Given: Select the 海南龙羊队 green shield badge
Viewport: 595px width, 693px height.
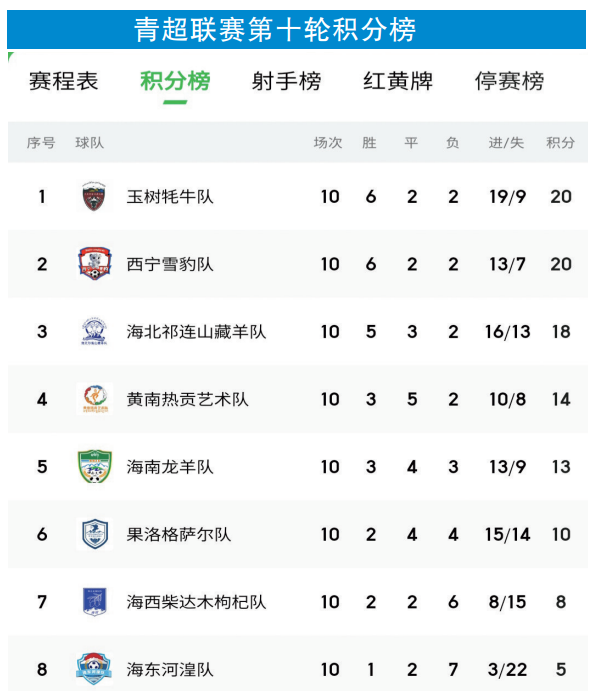Looking at the screenshot, I should tap(95, 466).
